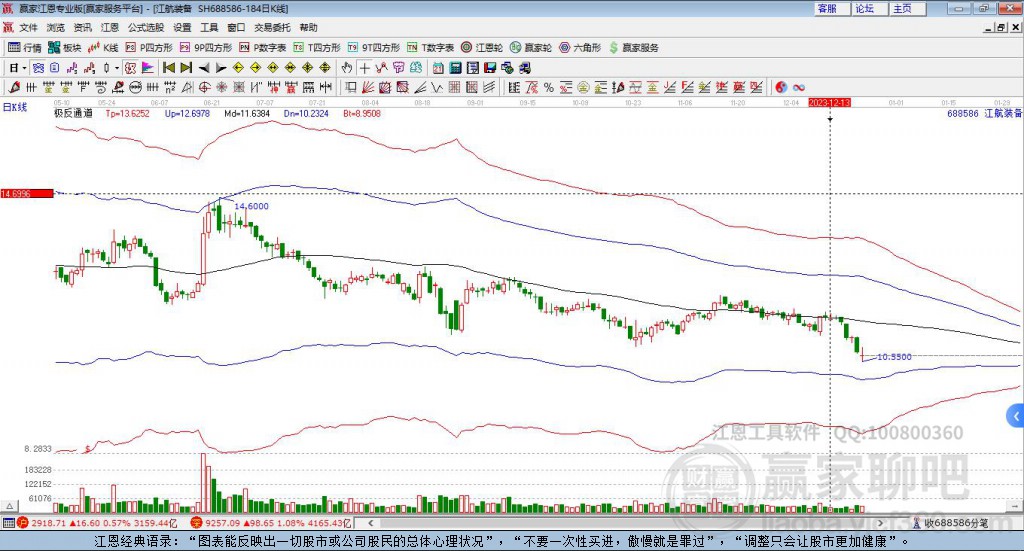
Task: Open the 江恩 menu
Action: pyautogui.click(x=110, y=27)
